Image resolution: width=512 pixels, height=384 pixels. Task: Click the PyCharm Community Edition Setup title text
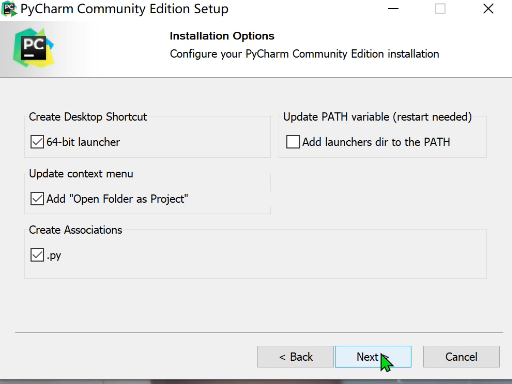[x=124, y=9]
